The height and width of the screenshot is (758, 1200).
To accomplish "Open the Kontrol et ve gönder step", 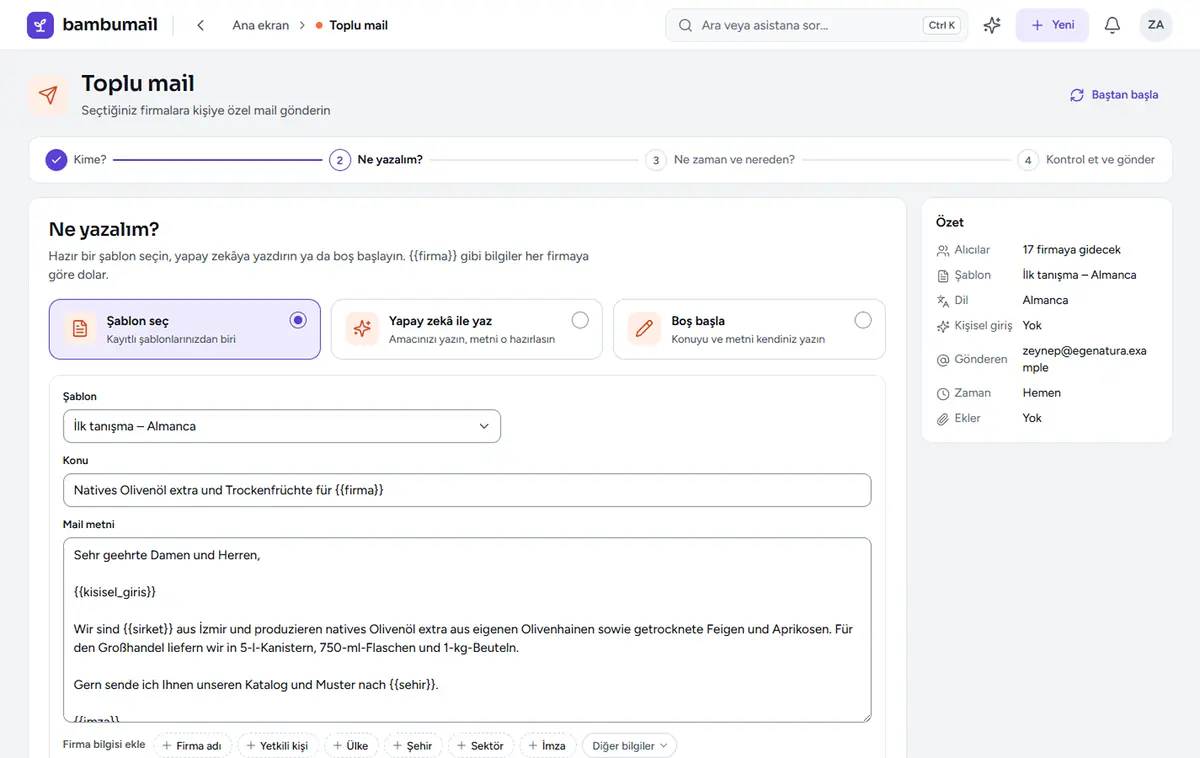I will click(x=1086, y=159).
